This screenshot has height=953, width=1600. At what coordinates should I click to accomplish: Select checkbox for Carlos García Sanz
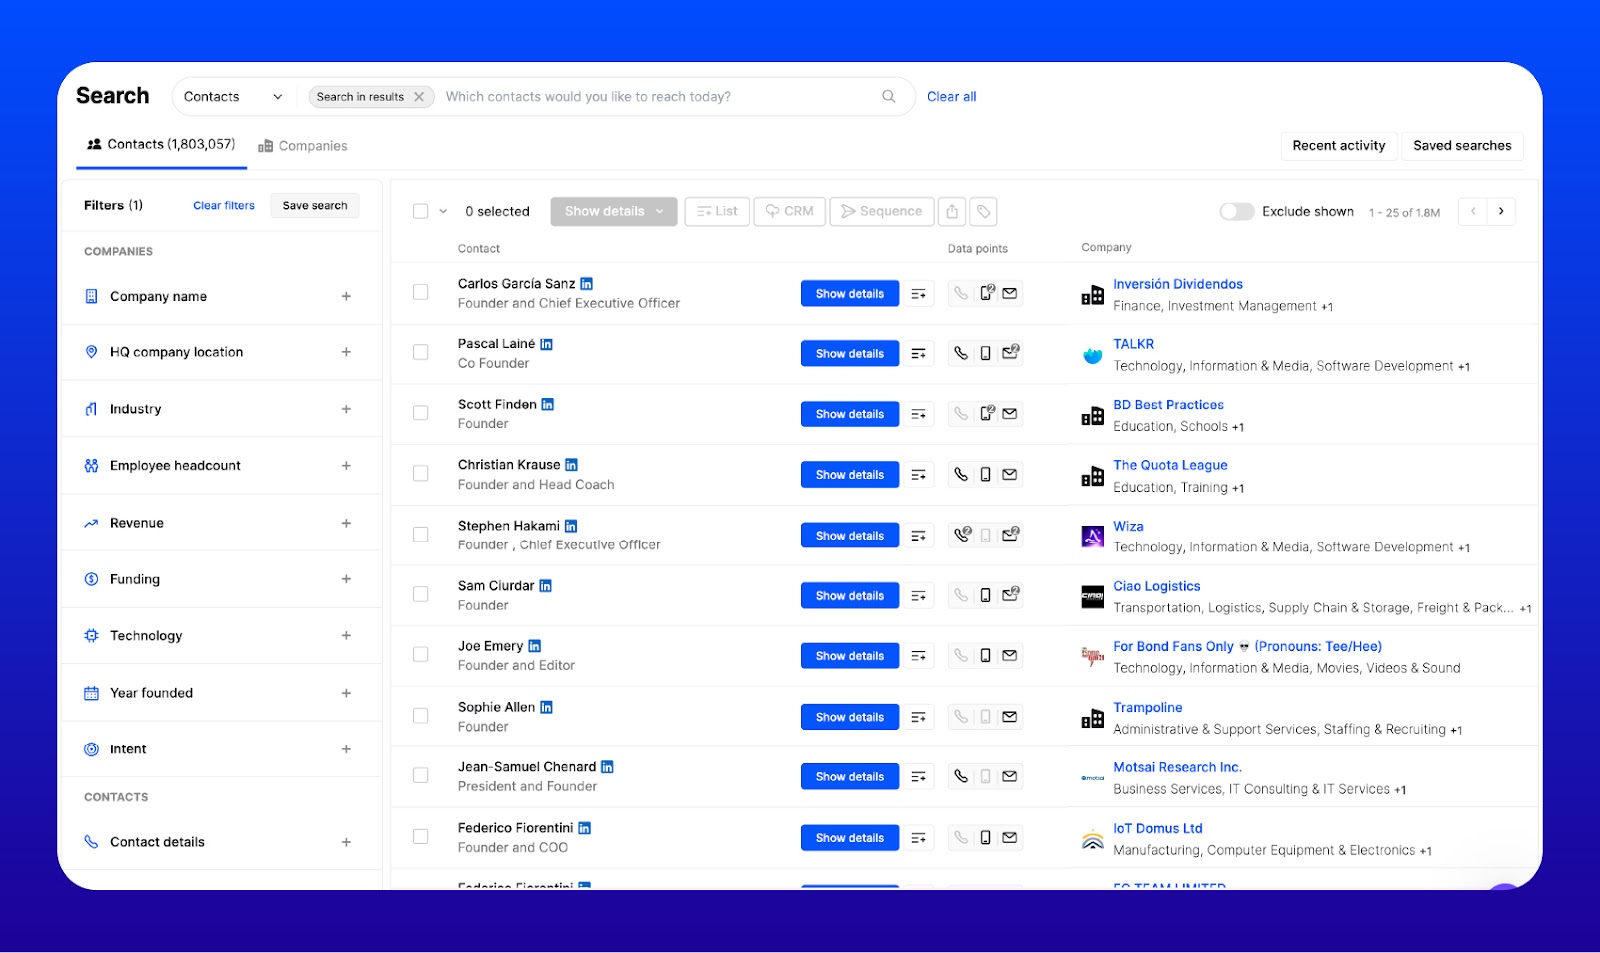click(421, 292)
